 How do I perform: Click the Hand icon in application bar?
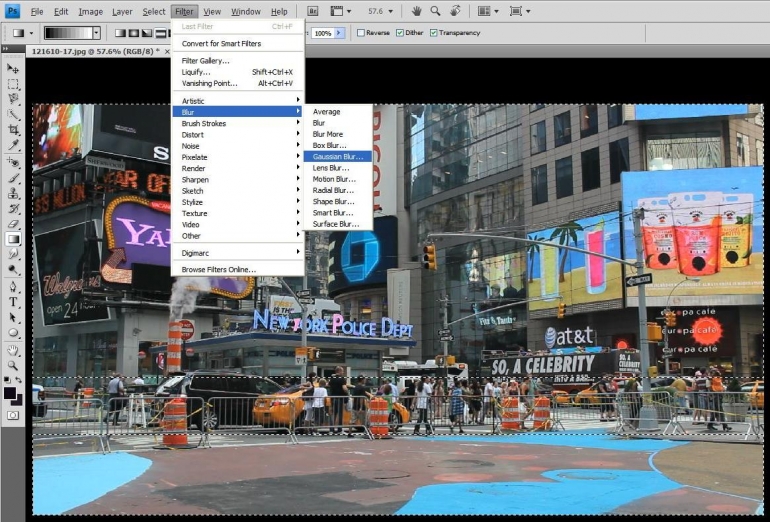coord(416,11)
